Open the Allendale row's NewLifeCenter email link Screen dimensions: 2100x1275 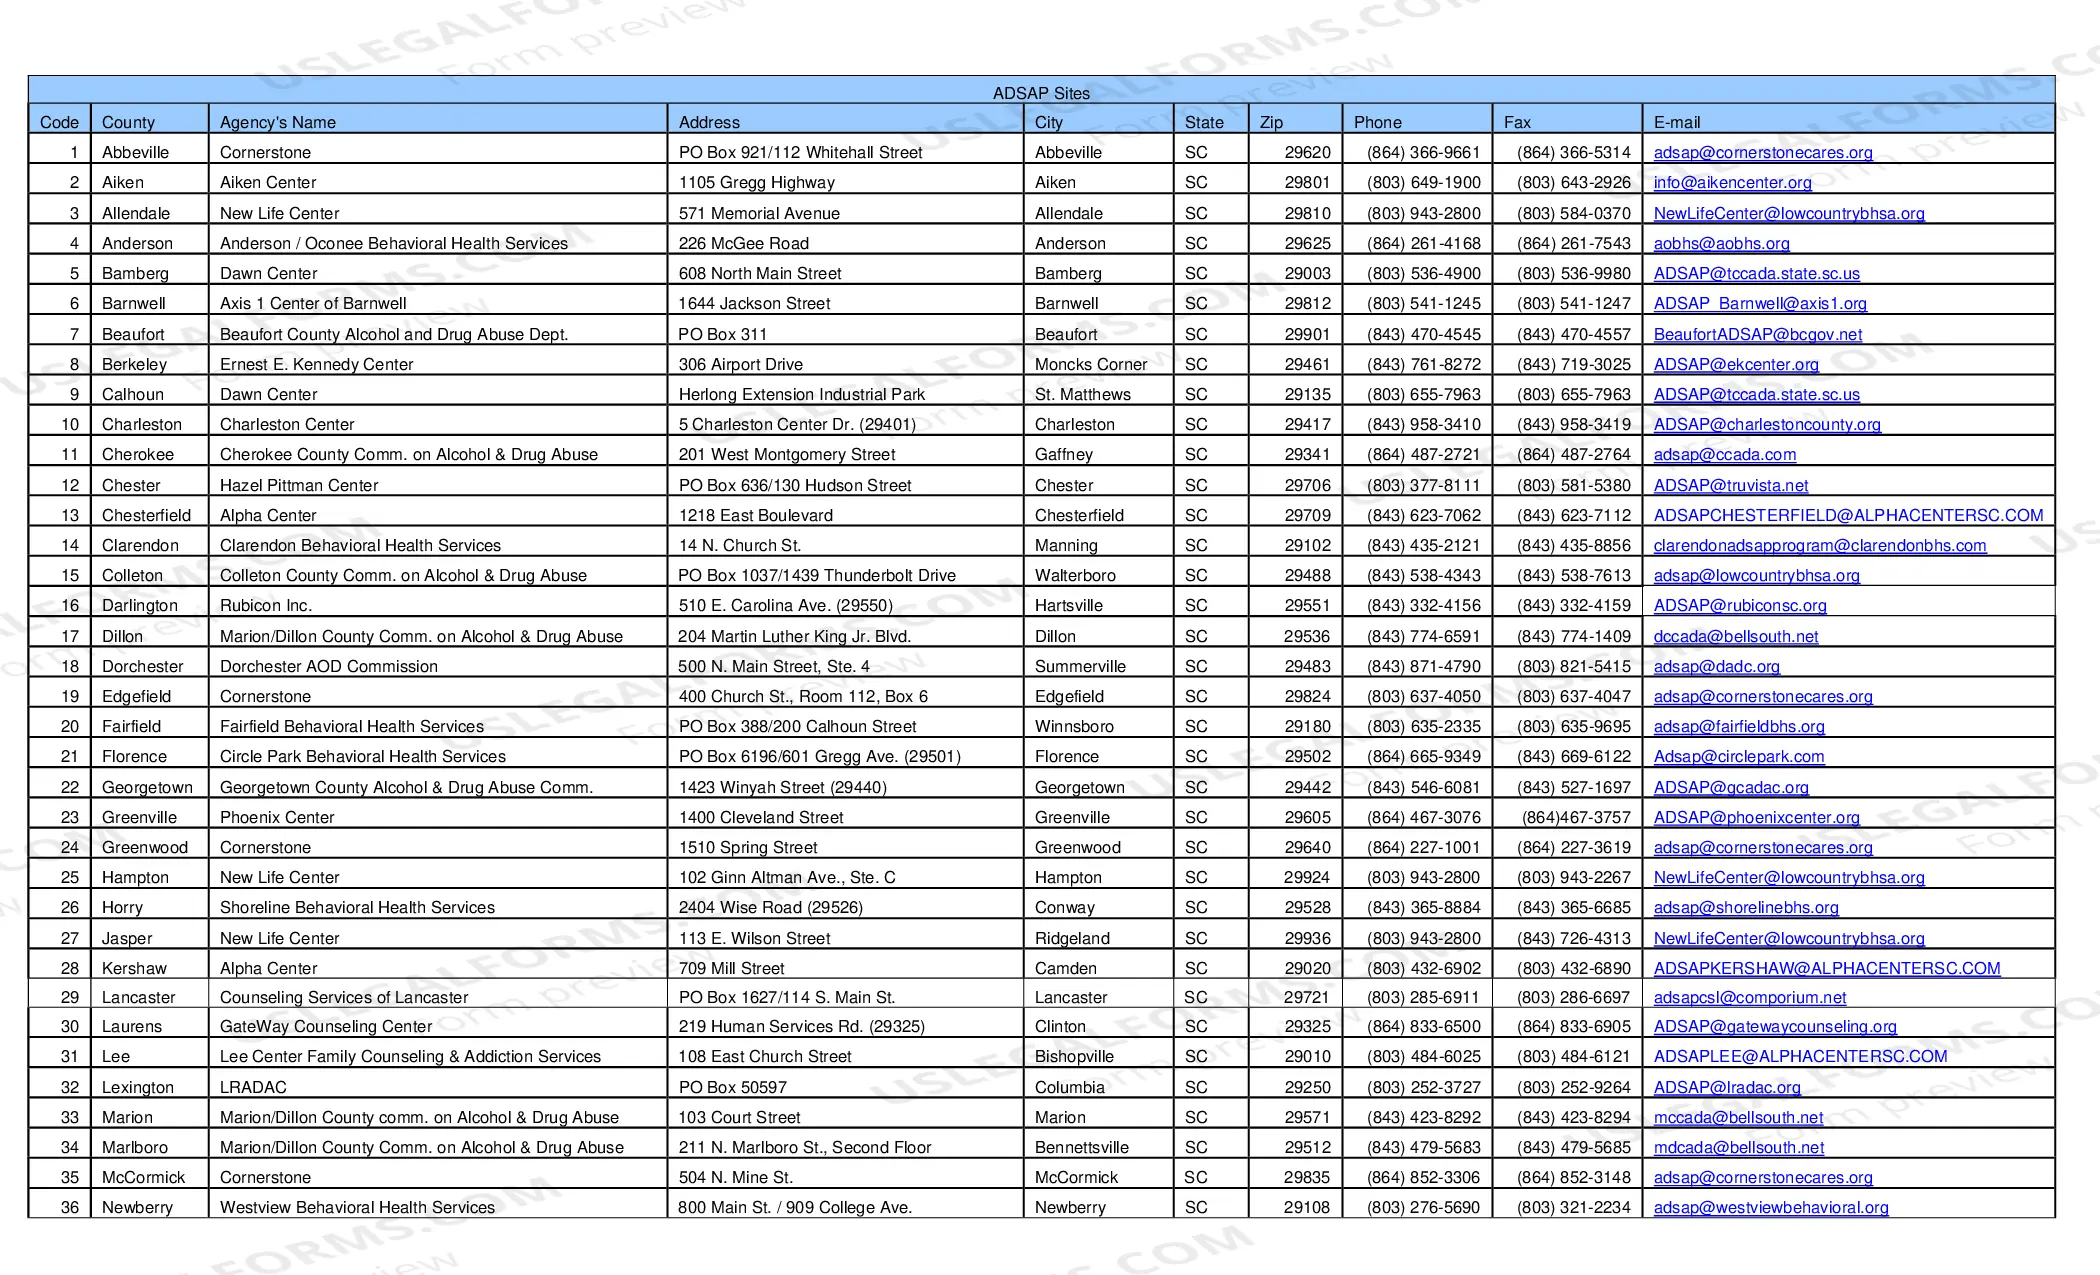click(1789, 213)
